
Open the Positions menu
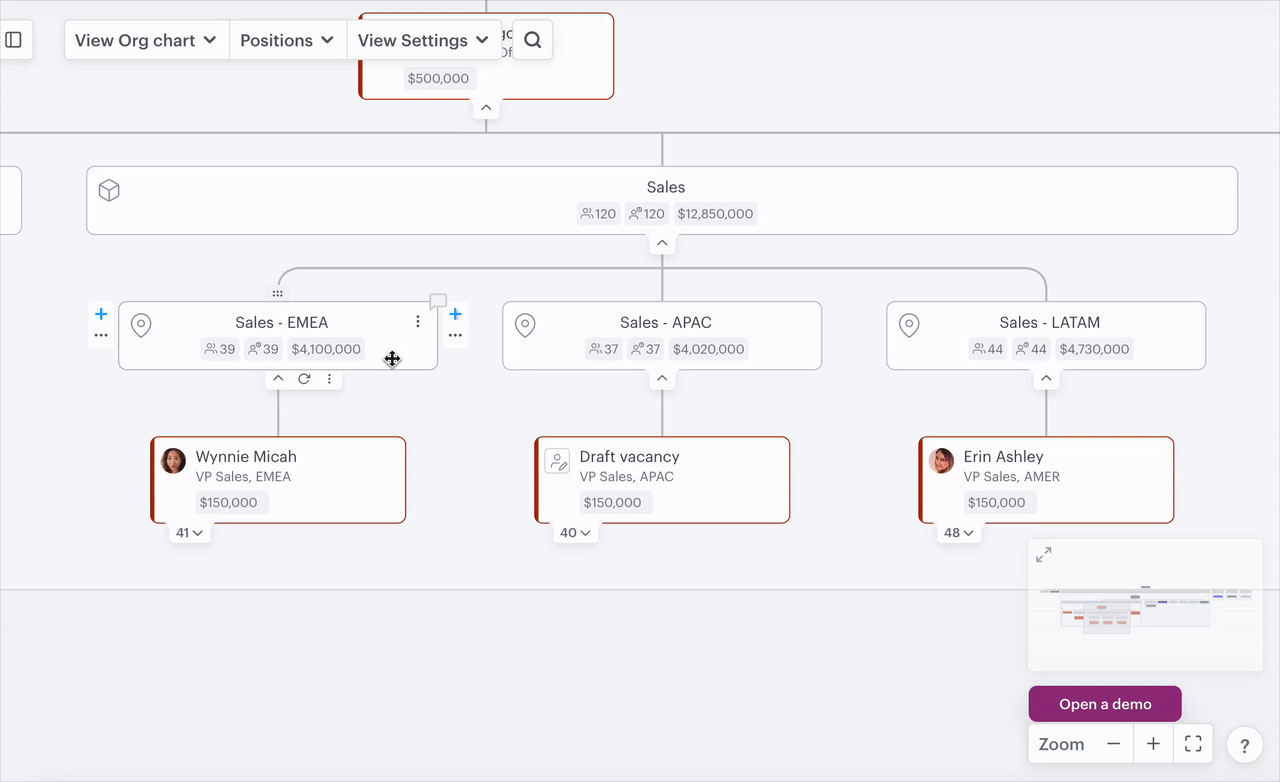(288, 40)
